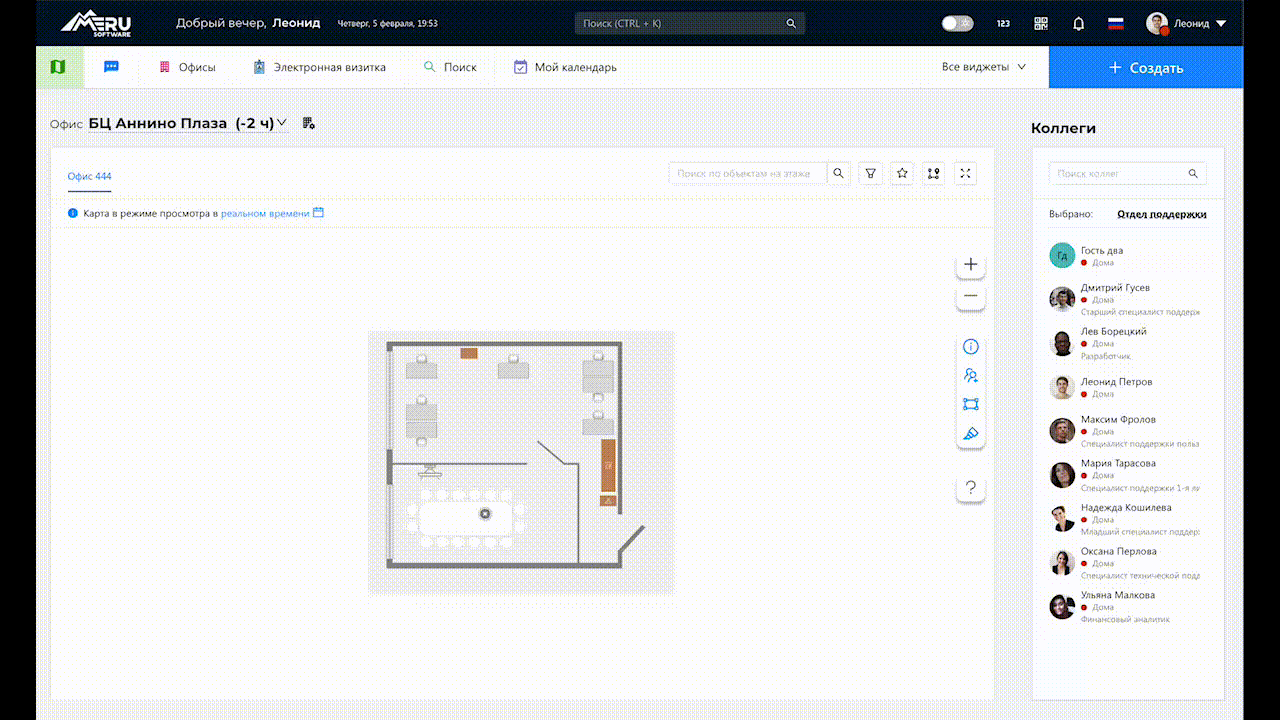Open favorites via the star icon
Image resolution: width=1280 pixels, height=720 pixels.
pos(902,174)
